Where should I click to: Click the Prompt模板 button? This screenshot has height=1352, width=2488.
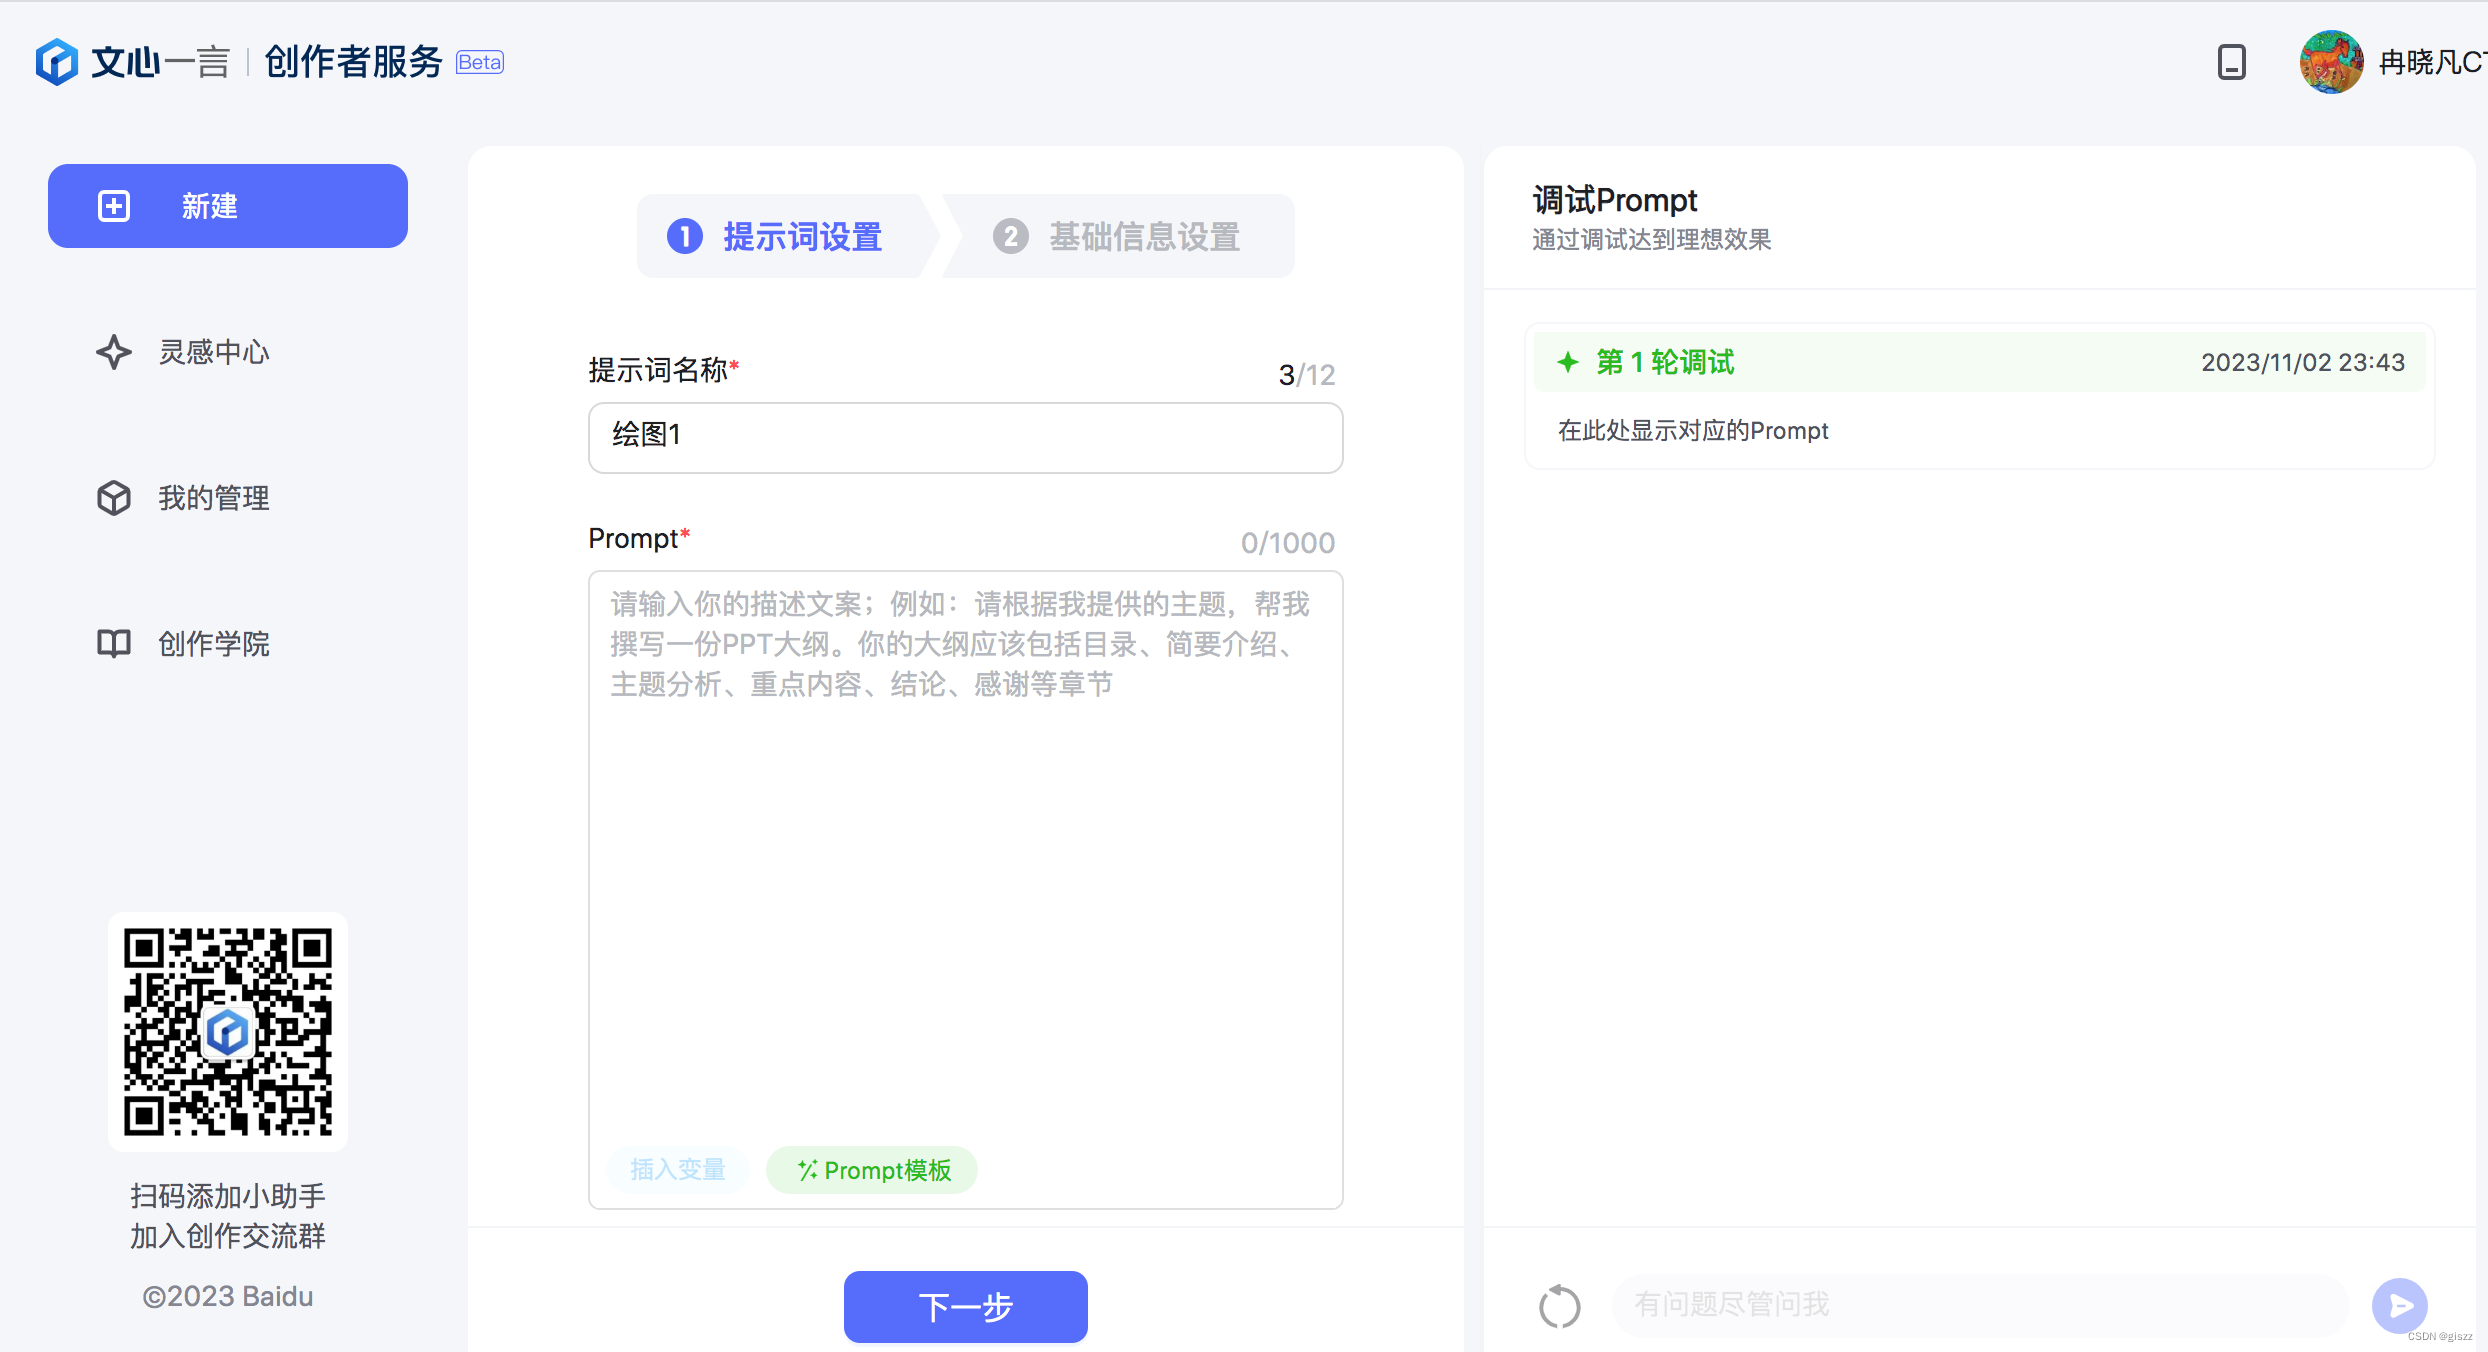coord(872,1170)
